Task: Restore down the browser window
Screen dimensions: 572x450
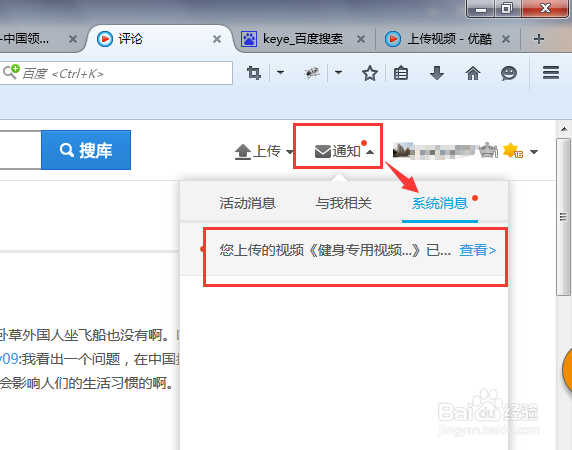Action: click(507, 8)
